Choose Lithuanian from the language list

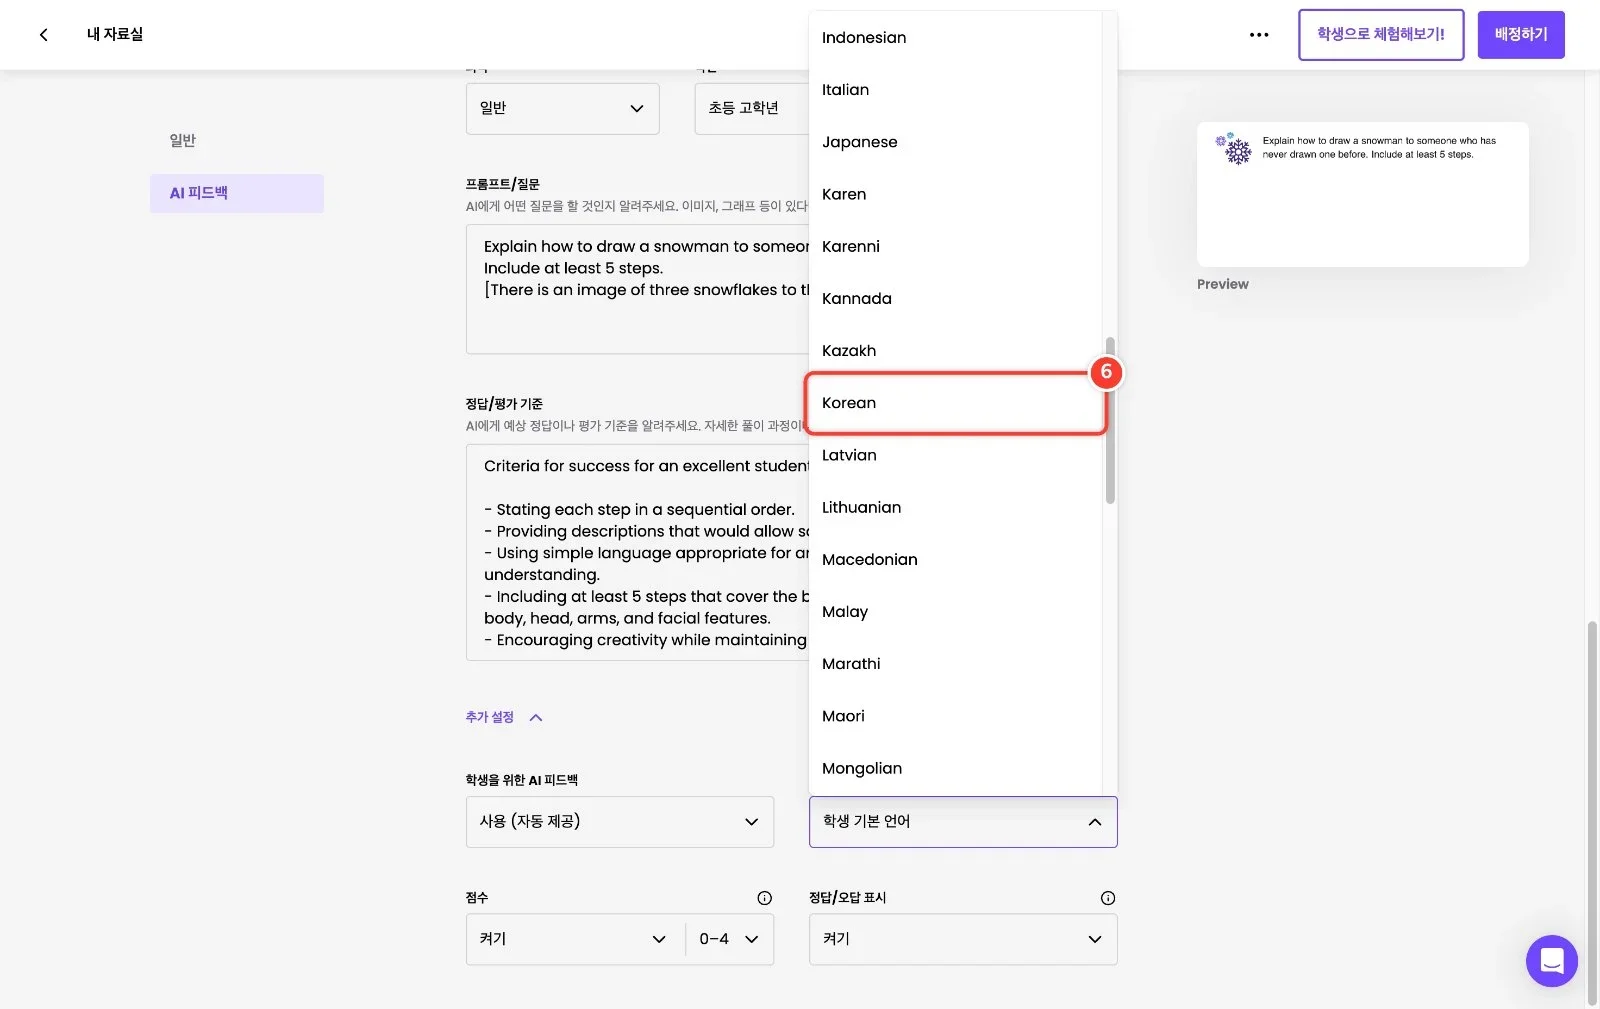(x=955, y=507)
